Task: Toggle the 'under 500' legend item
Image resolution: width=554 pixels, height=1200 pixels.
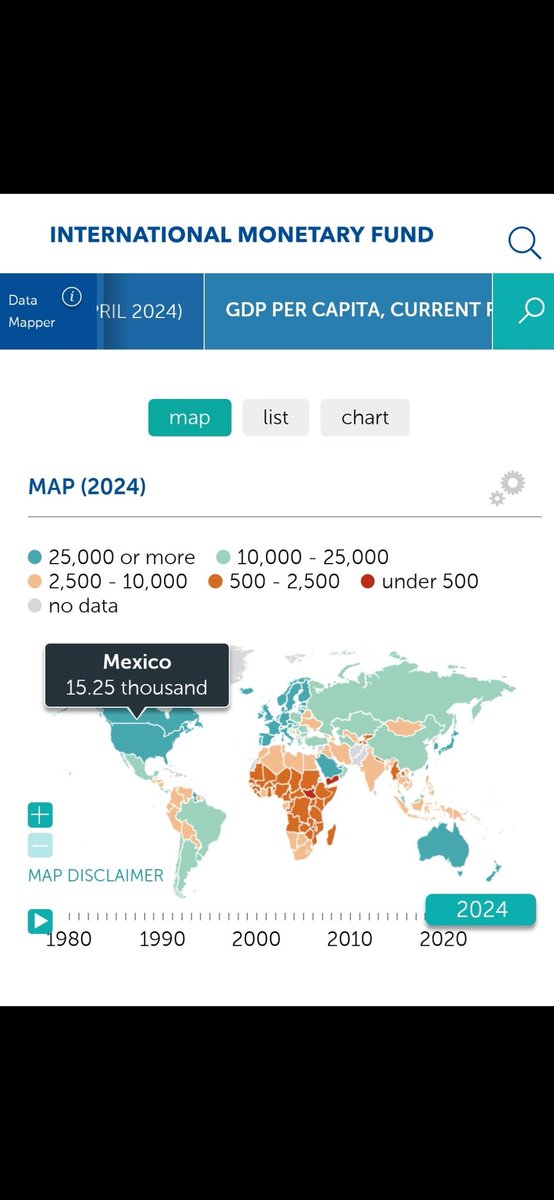Action: 420,581
